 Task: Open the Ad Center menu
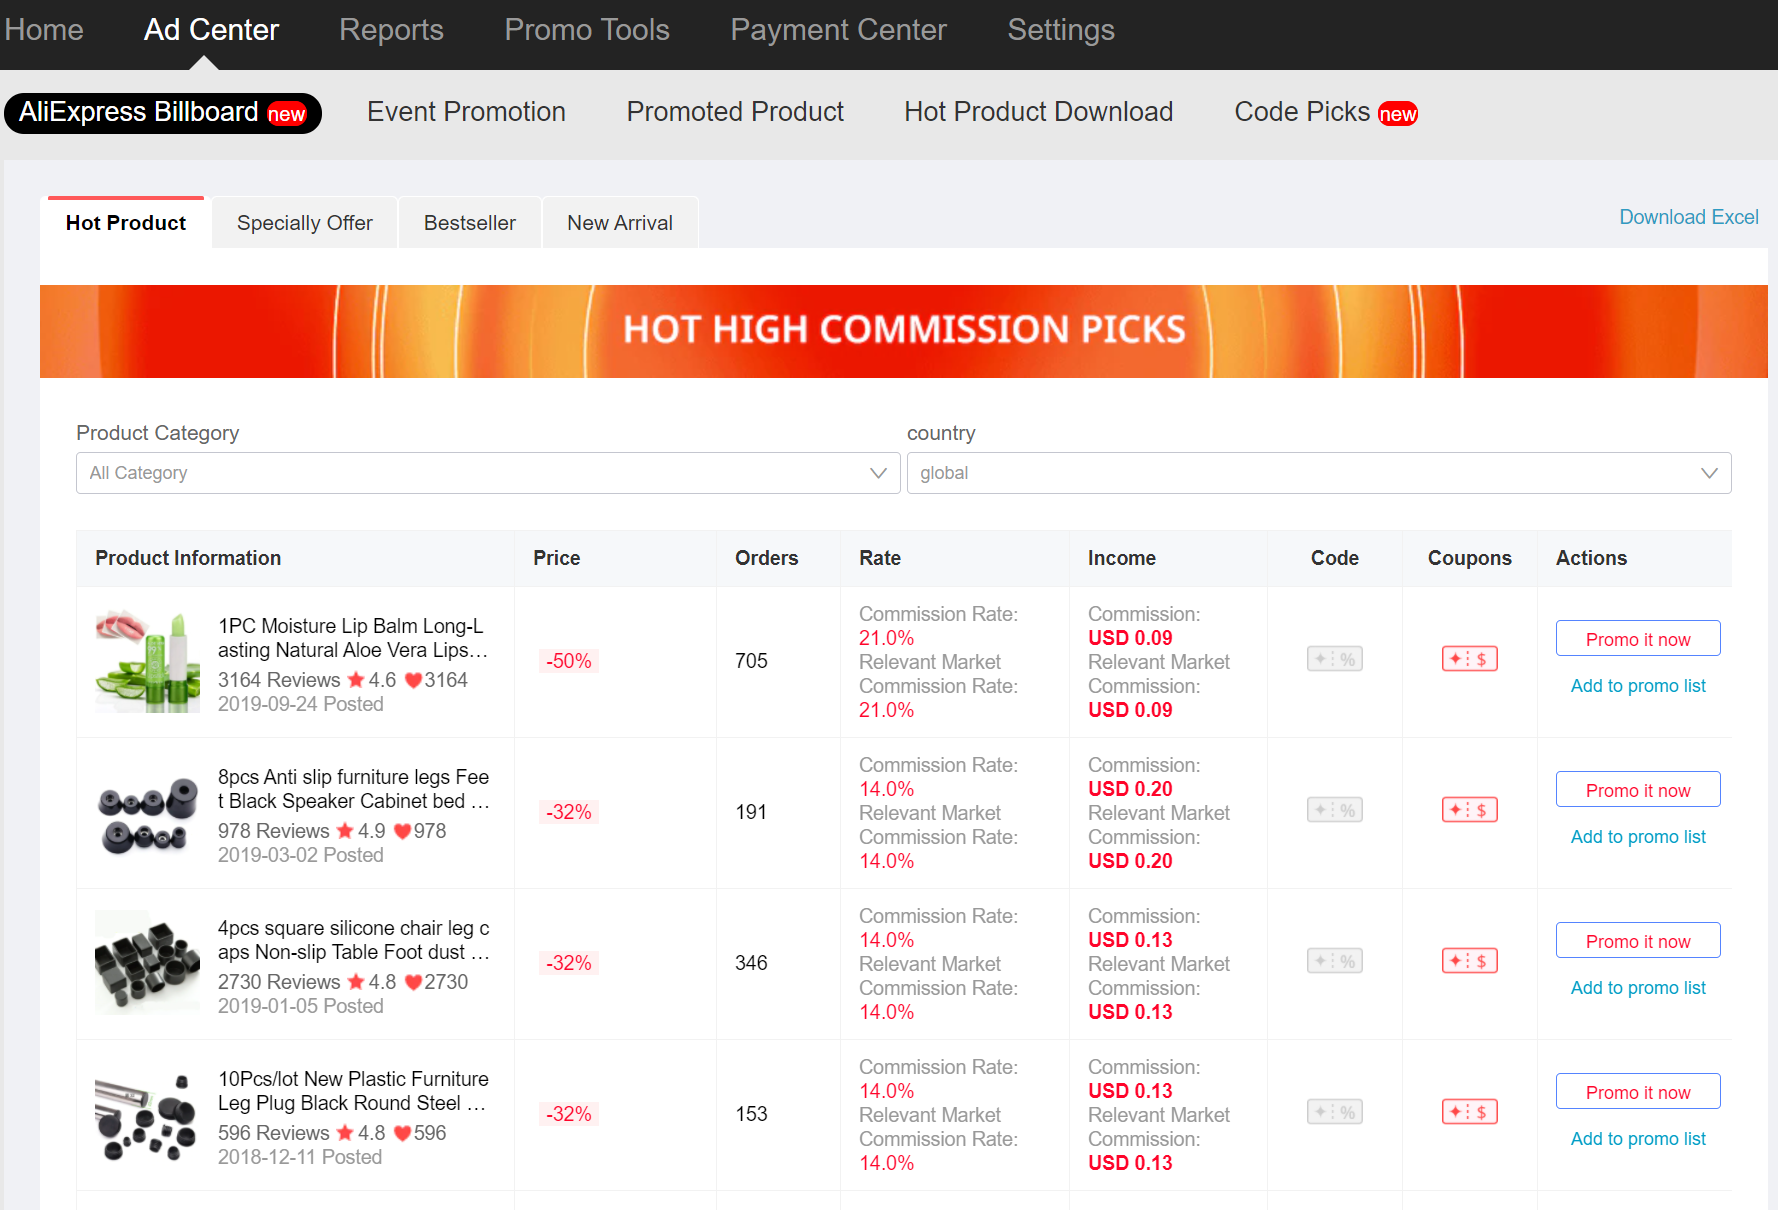click(211, 30)
